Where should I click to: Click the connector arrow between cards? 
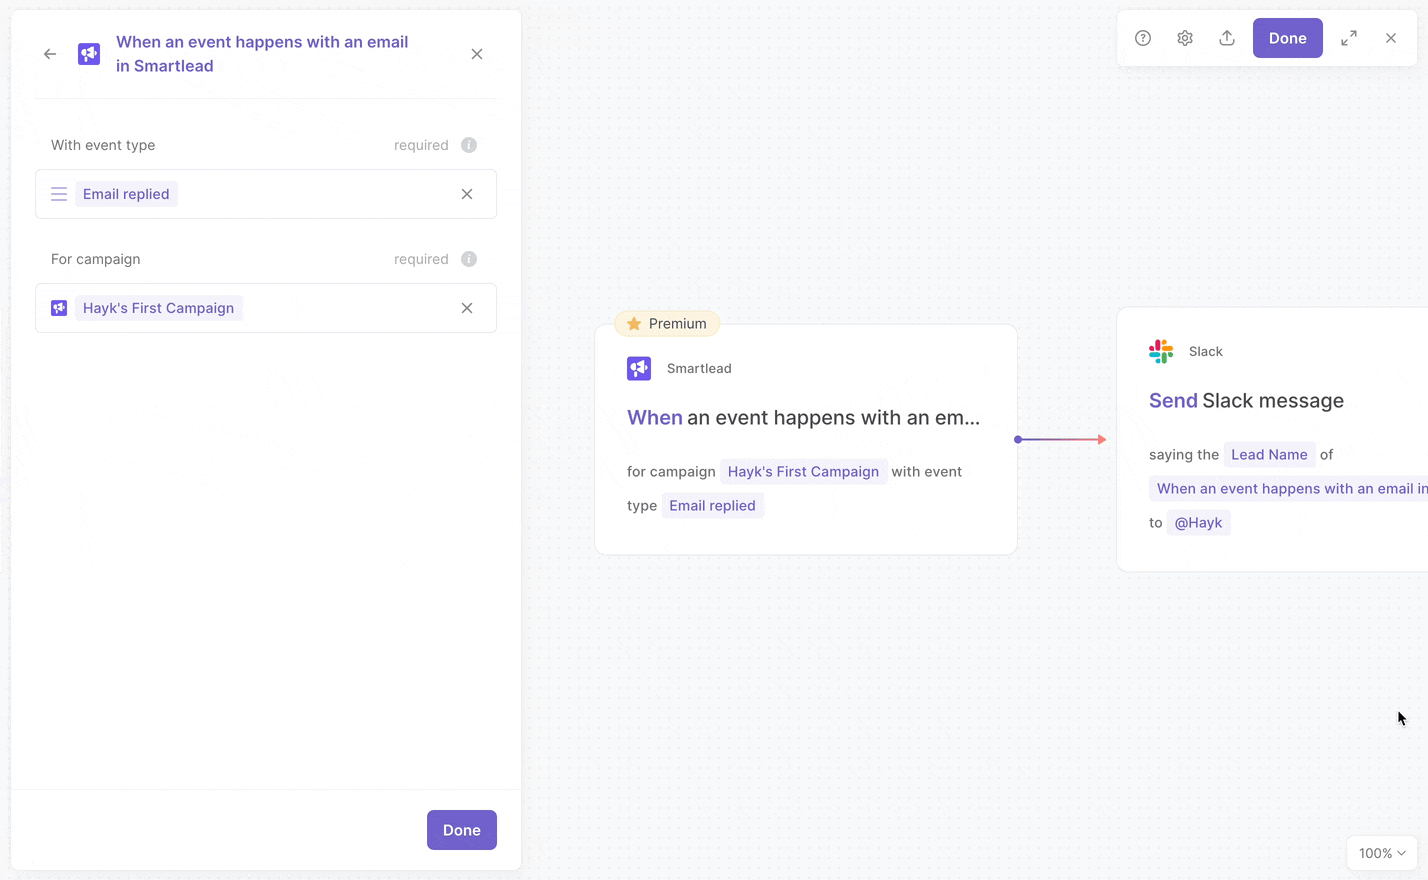(x=1060, y=439)
